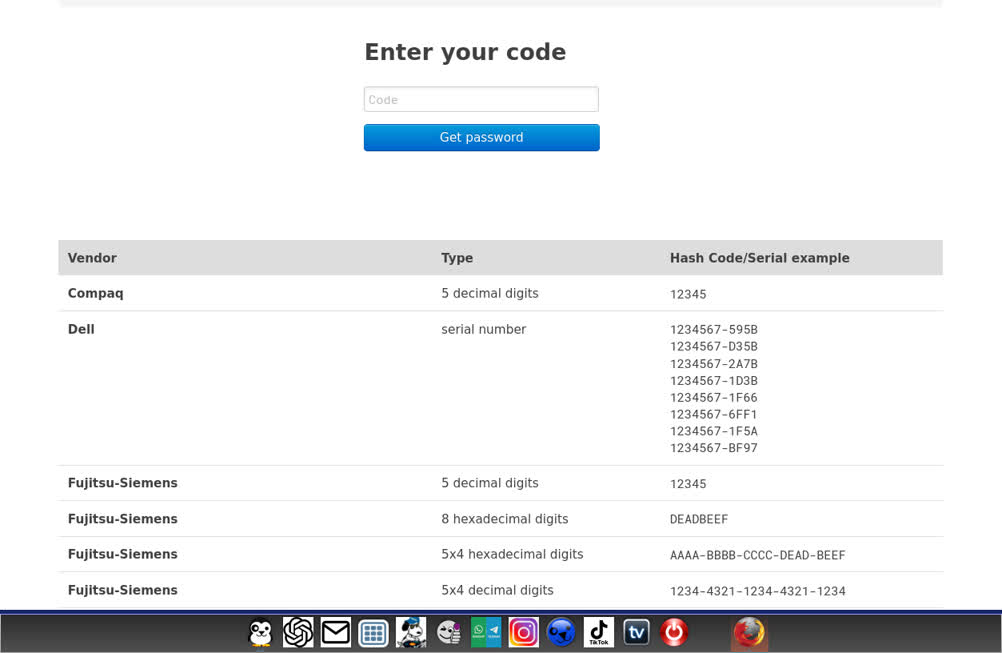Switch to Firefox in the dock
The image size is (1002, 653).
pos(749,633)
